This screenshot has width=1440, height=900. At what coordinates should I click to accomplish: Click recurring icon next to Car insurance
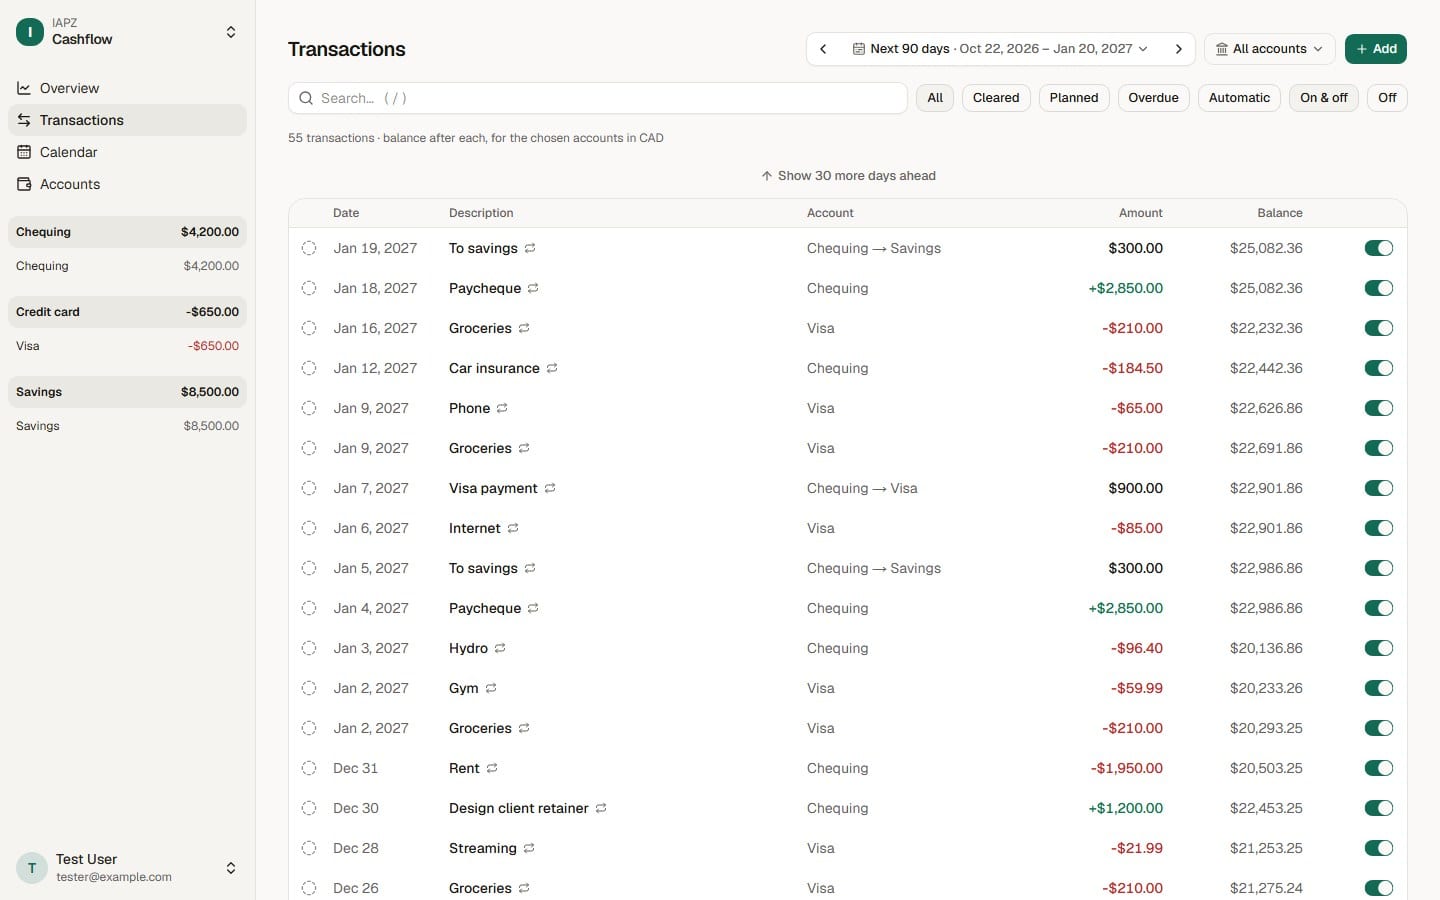point(552,368)
